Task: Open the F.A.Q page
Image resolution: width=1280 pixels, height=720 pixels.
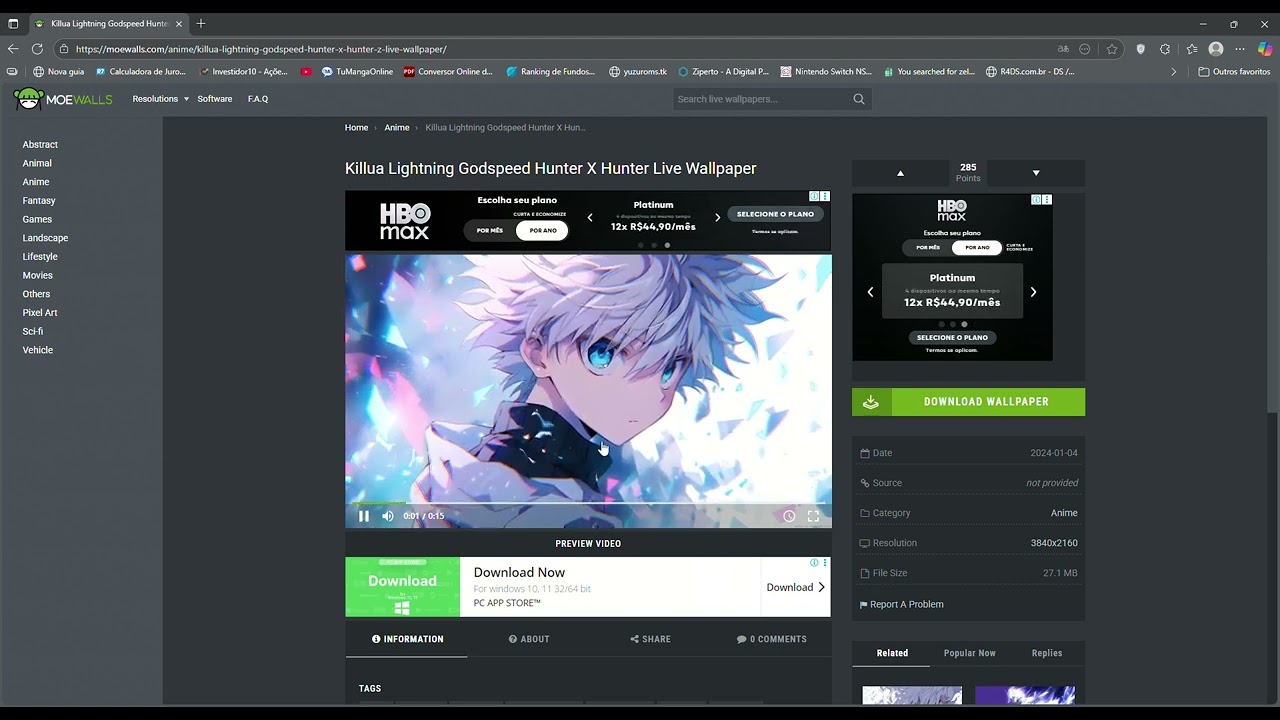Action: coord(258,99)
